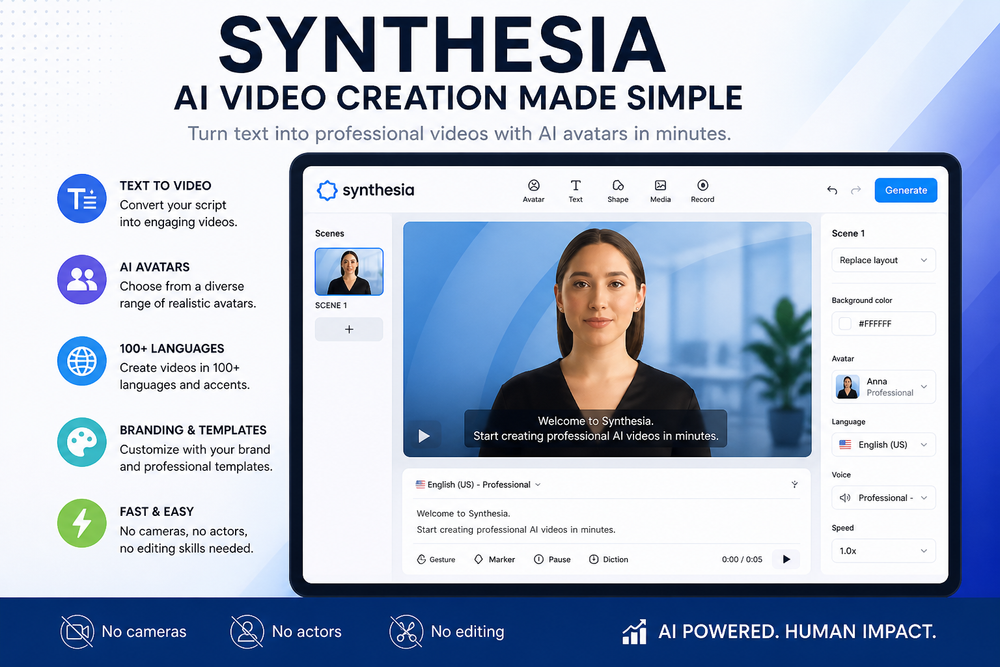Click the No cameras icon
This screenshot has width=1000, height=667.
(77, 631)
